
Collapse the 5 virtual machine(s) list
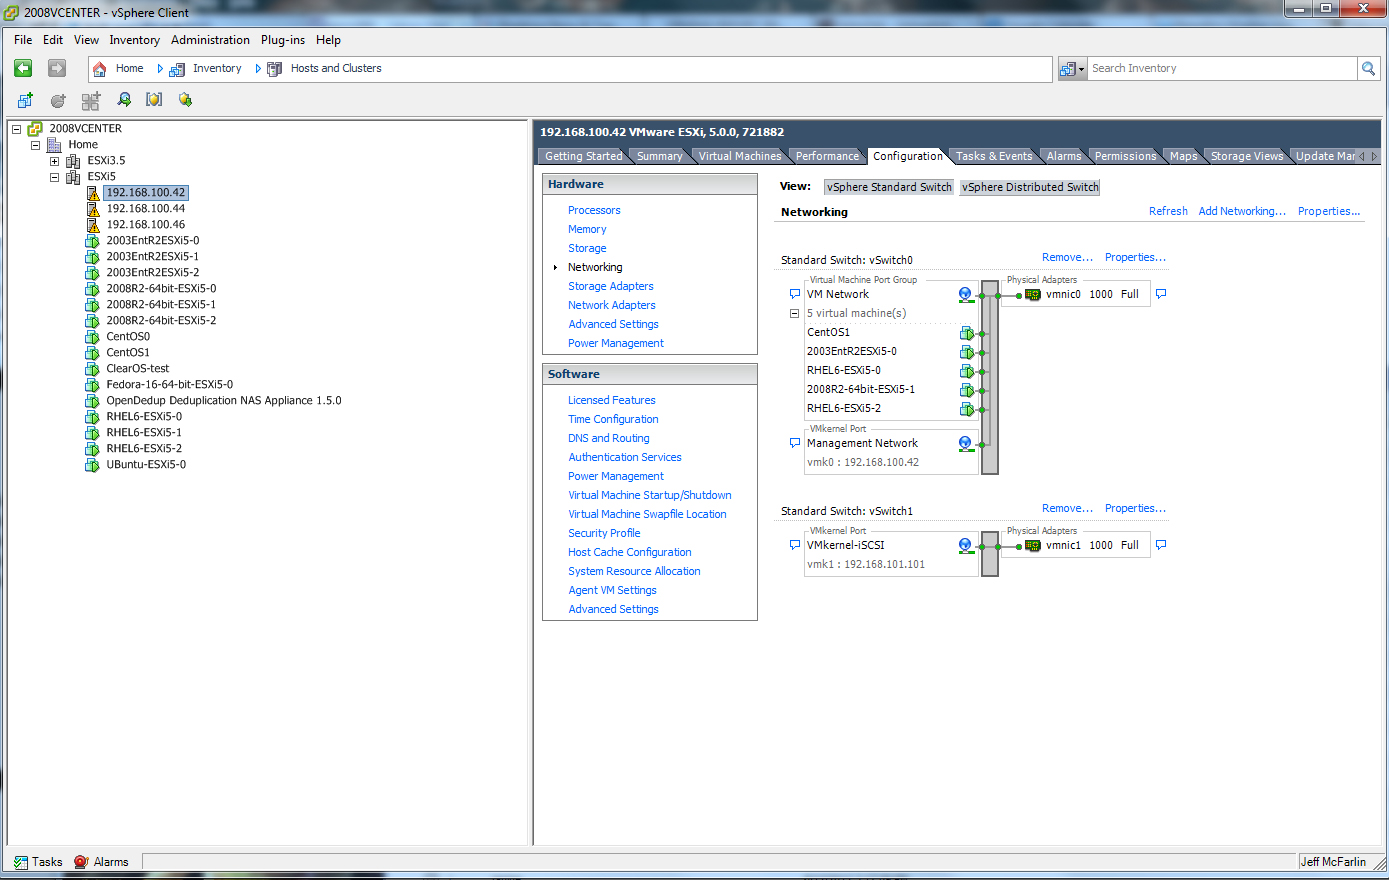pyautogui.click(x=795, y=314)
